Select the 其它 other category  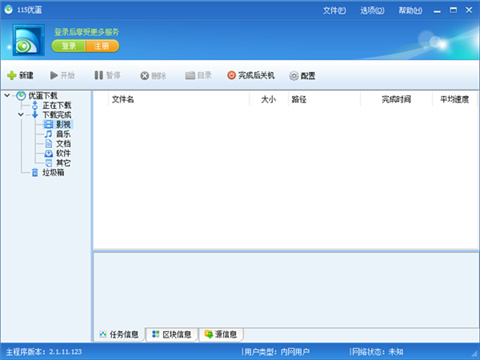point(63,163)
